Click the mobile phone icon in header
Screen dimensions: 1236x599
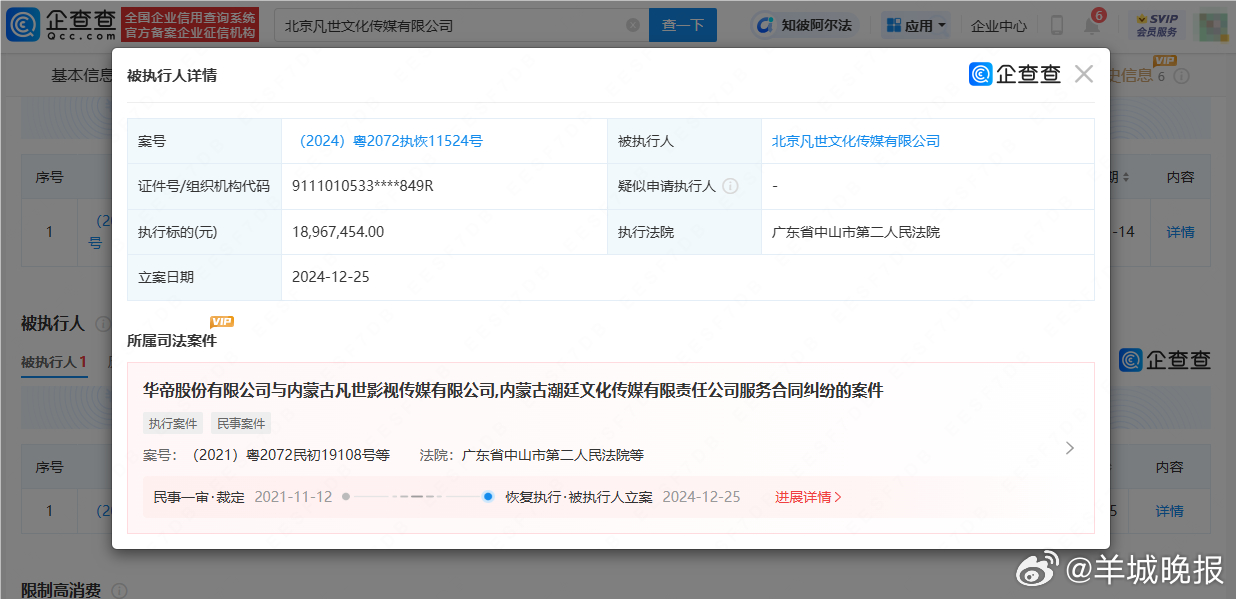[x=1056, y=25]
